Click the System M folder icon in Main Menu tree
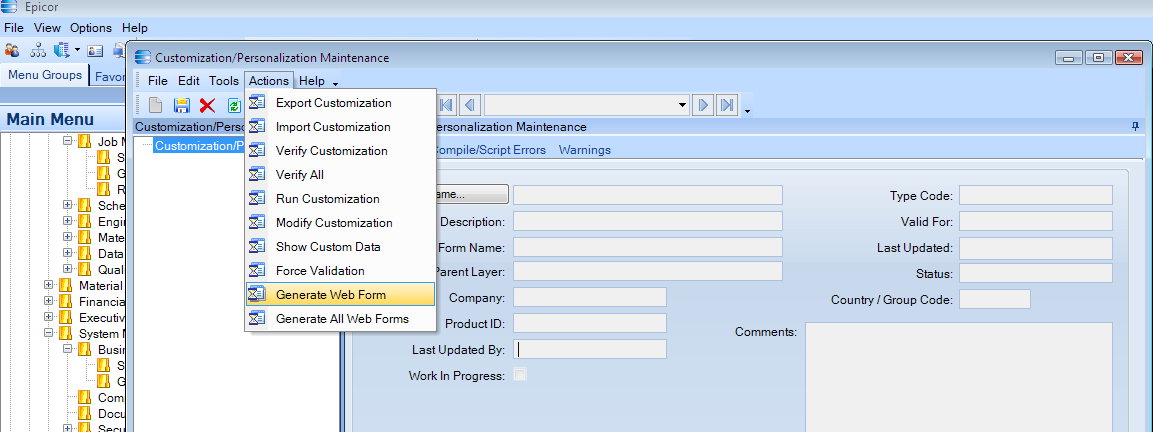This screenshot has width=1153, height=432. pyautogui.click(x=67, y=333)
